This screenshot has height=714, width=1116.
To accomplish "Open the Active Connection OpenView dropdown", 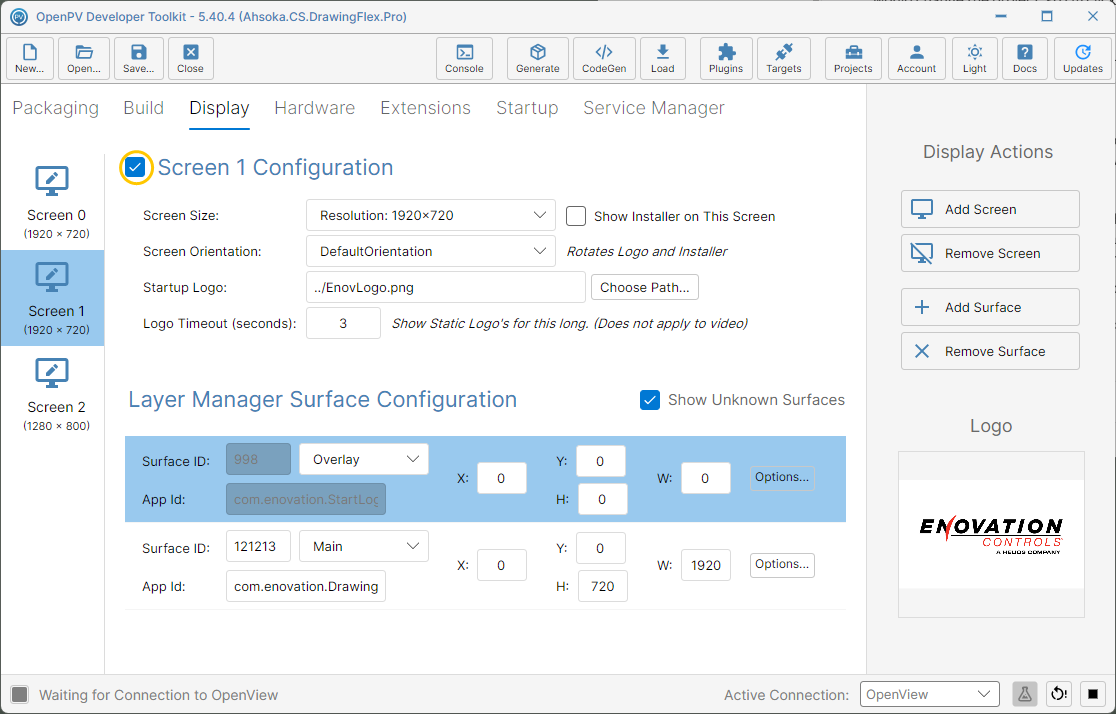I will 930,694.
